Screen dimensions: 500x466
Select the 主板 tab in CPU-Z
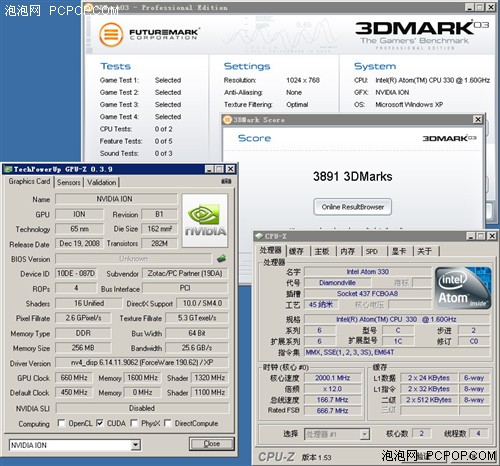[x=322, y=251]
